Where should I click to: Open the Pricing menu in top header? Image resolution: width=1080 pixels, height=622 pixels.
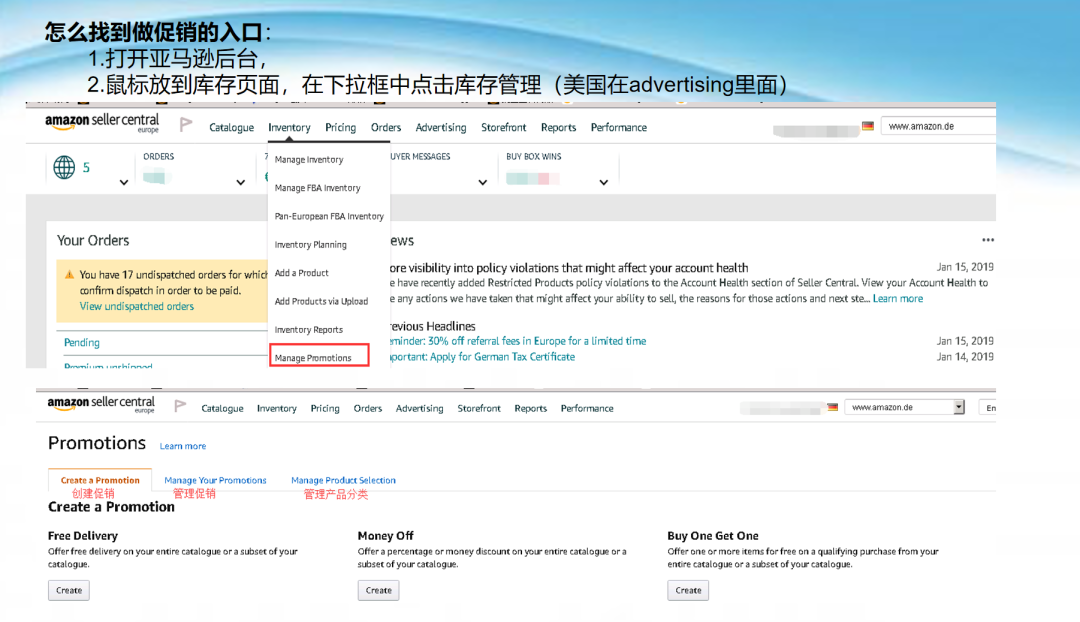pos(340,127)
